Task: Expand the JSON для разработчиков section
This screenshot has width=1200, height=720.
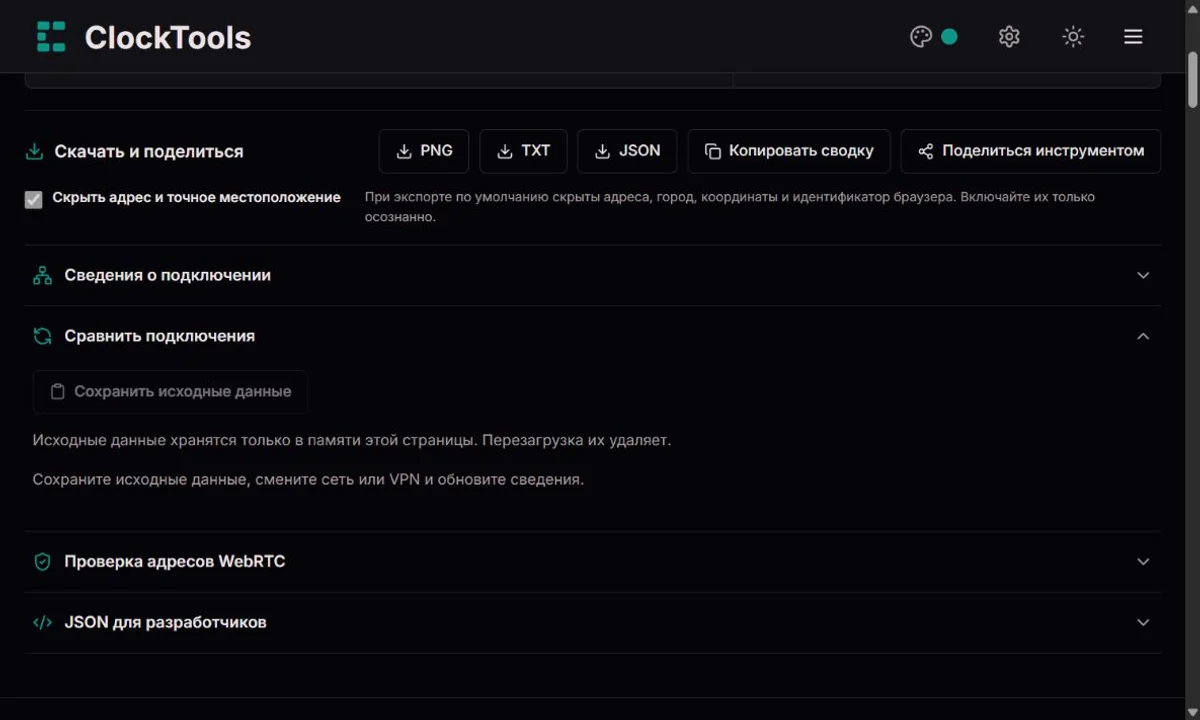Action: click(593, 623)
